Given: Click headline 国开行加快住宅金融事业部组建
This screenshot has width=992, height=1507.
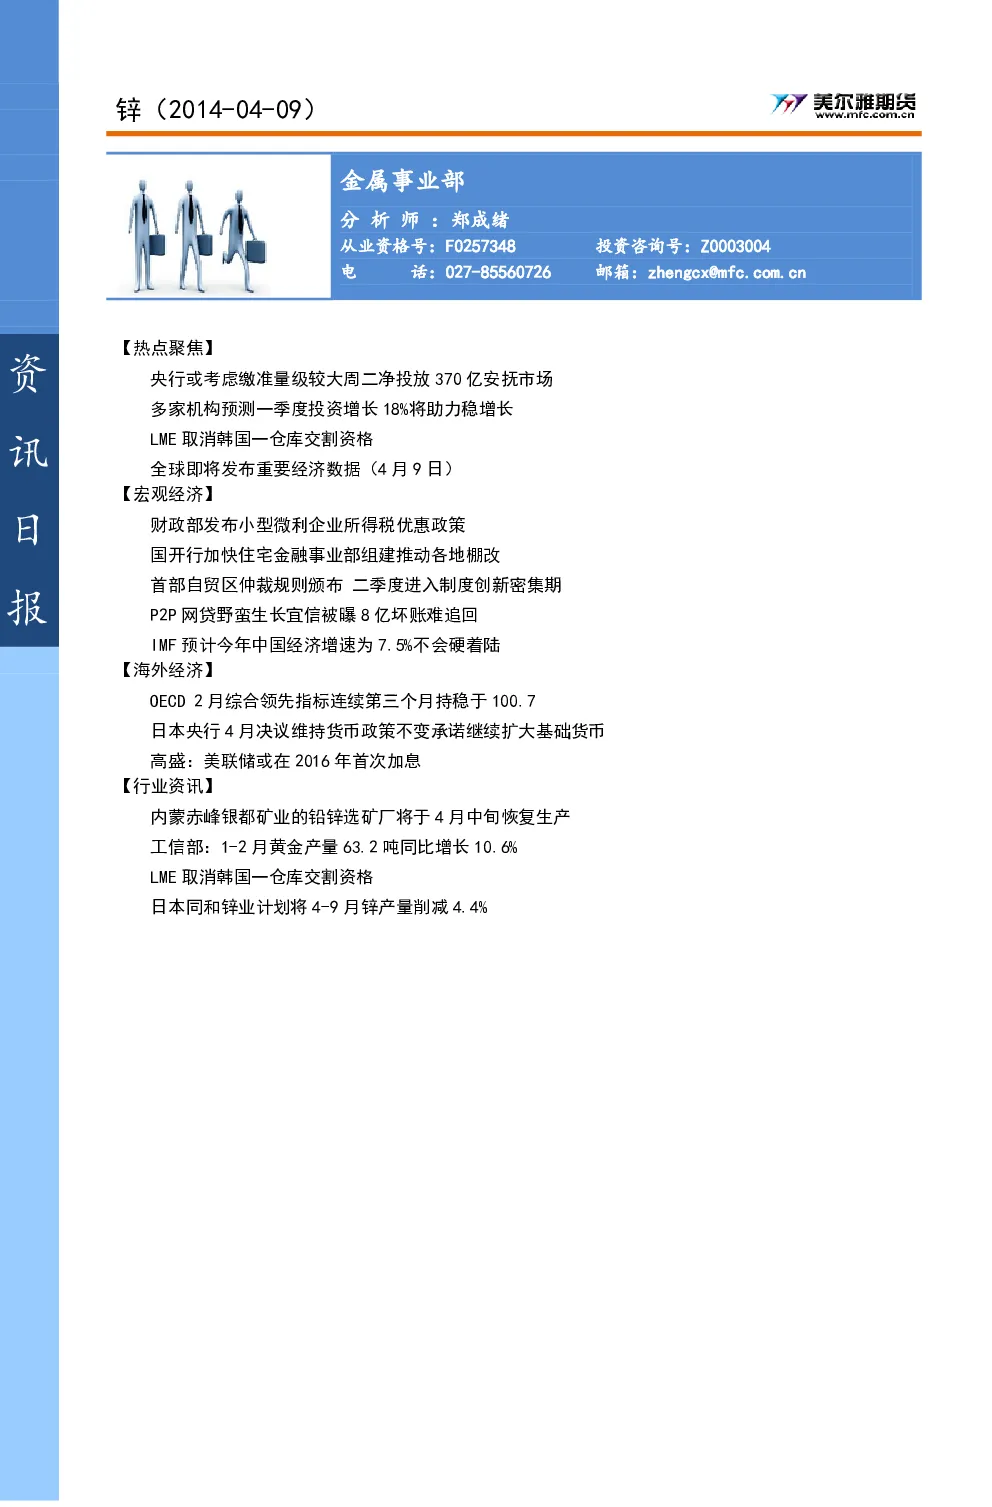Looking at the screenshot, I should point(325,555).
